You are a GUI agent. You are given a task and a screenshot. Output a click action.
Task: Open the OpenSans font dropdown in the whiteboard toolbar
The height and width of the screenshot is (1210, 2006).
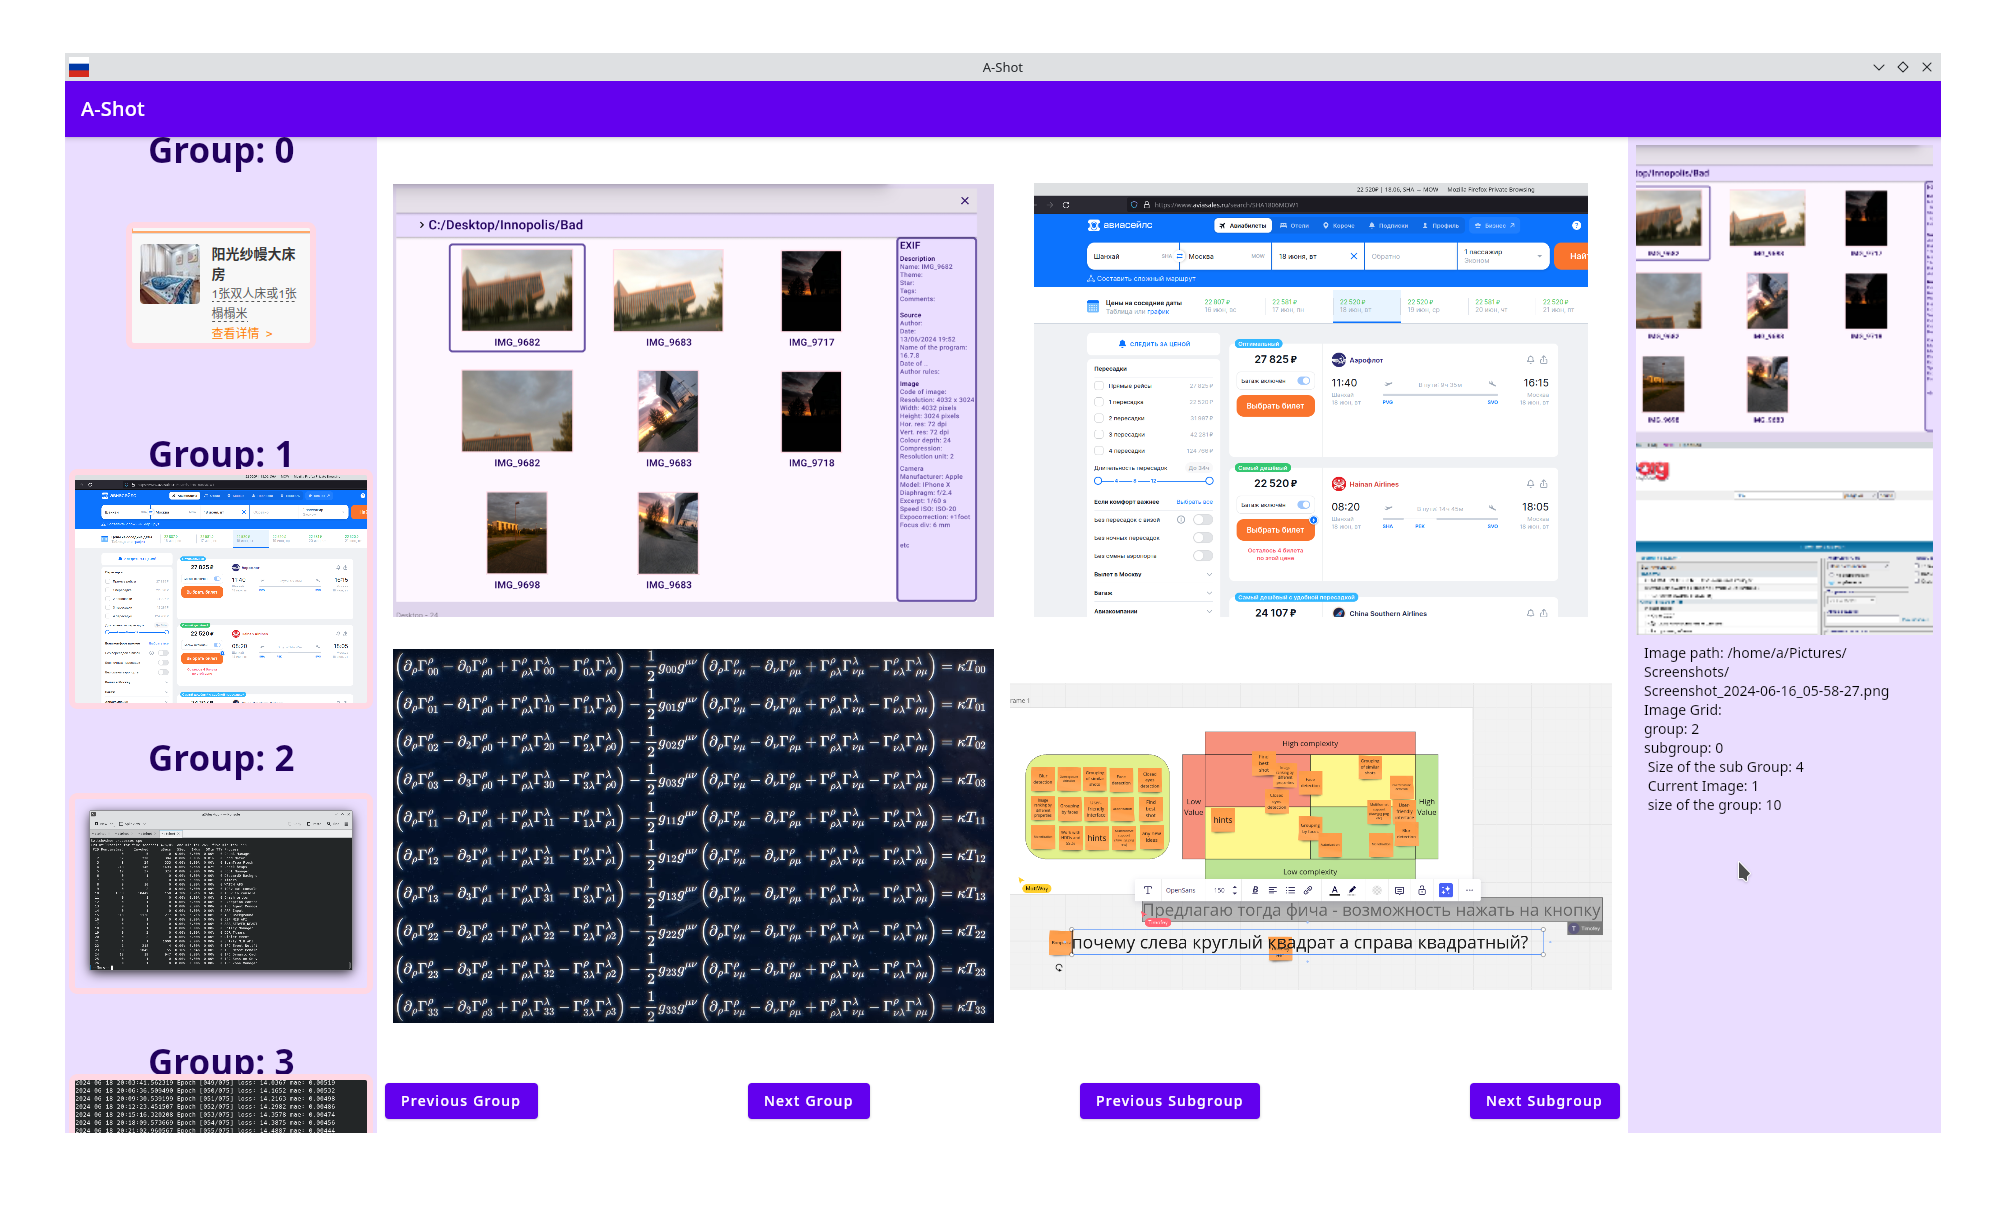[1181, 890]
